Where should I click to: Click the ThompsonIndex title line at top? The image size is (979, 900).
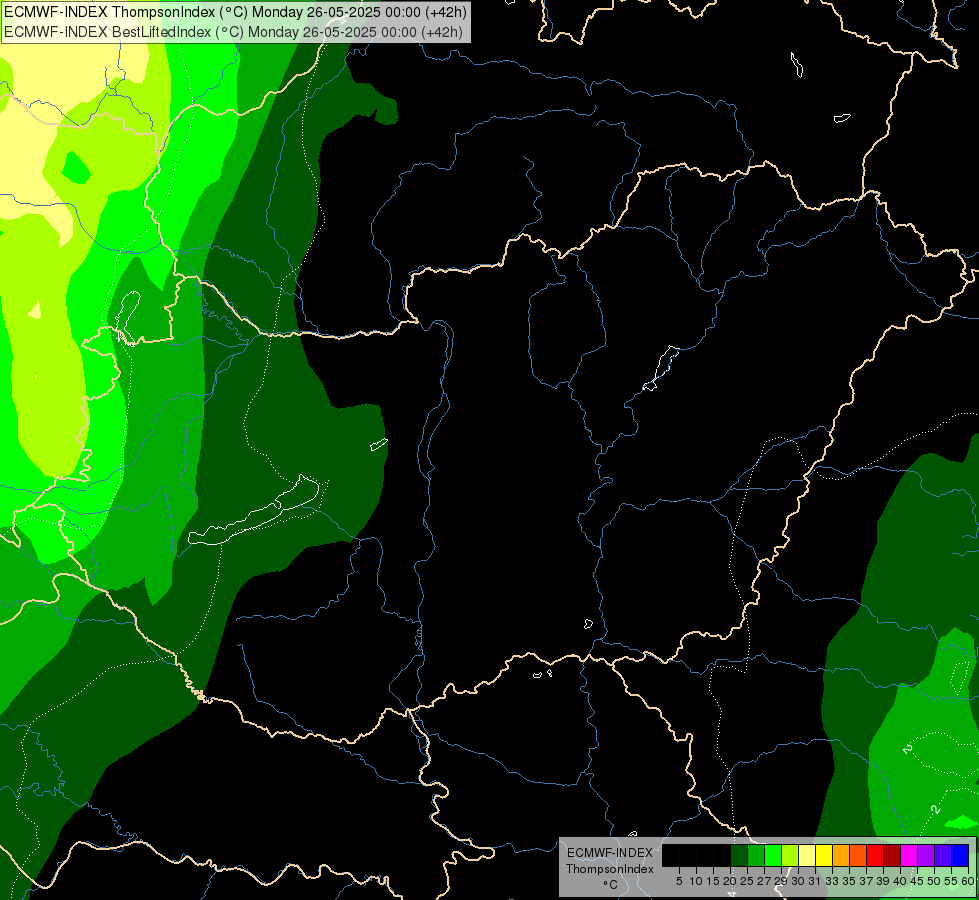235,12
